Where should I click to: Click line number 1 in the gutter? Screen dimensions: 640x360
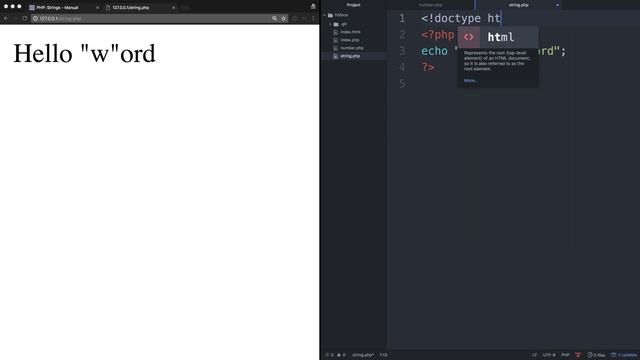pos(402,18)
